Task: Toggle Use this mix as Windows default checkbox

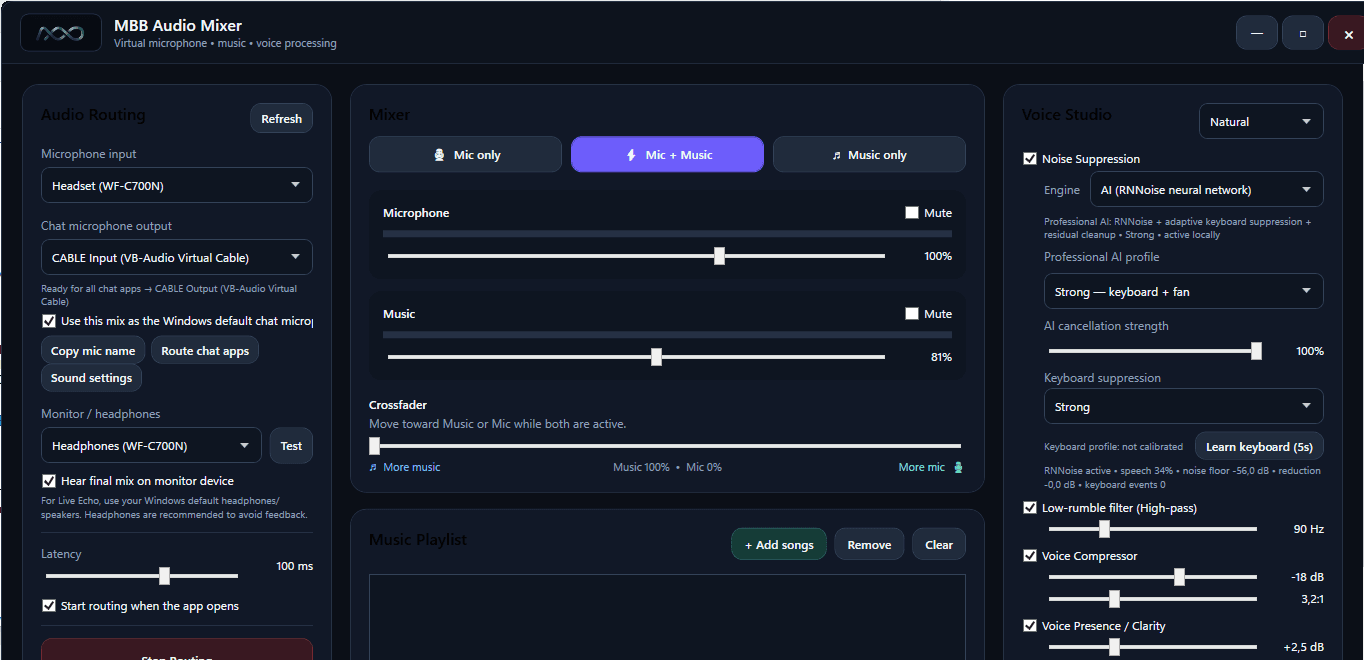Action: [x=49, y=321]
